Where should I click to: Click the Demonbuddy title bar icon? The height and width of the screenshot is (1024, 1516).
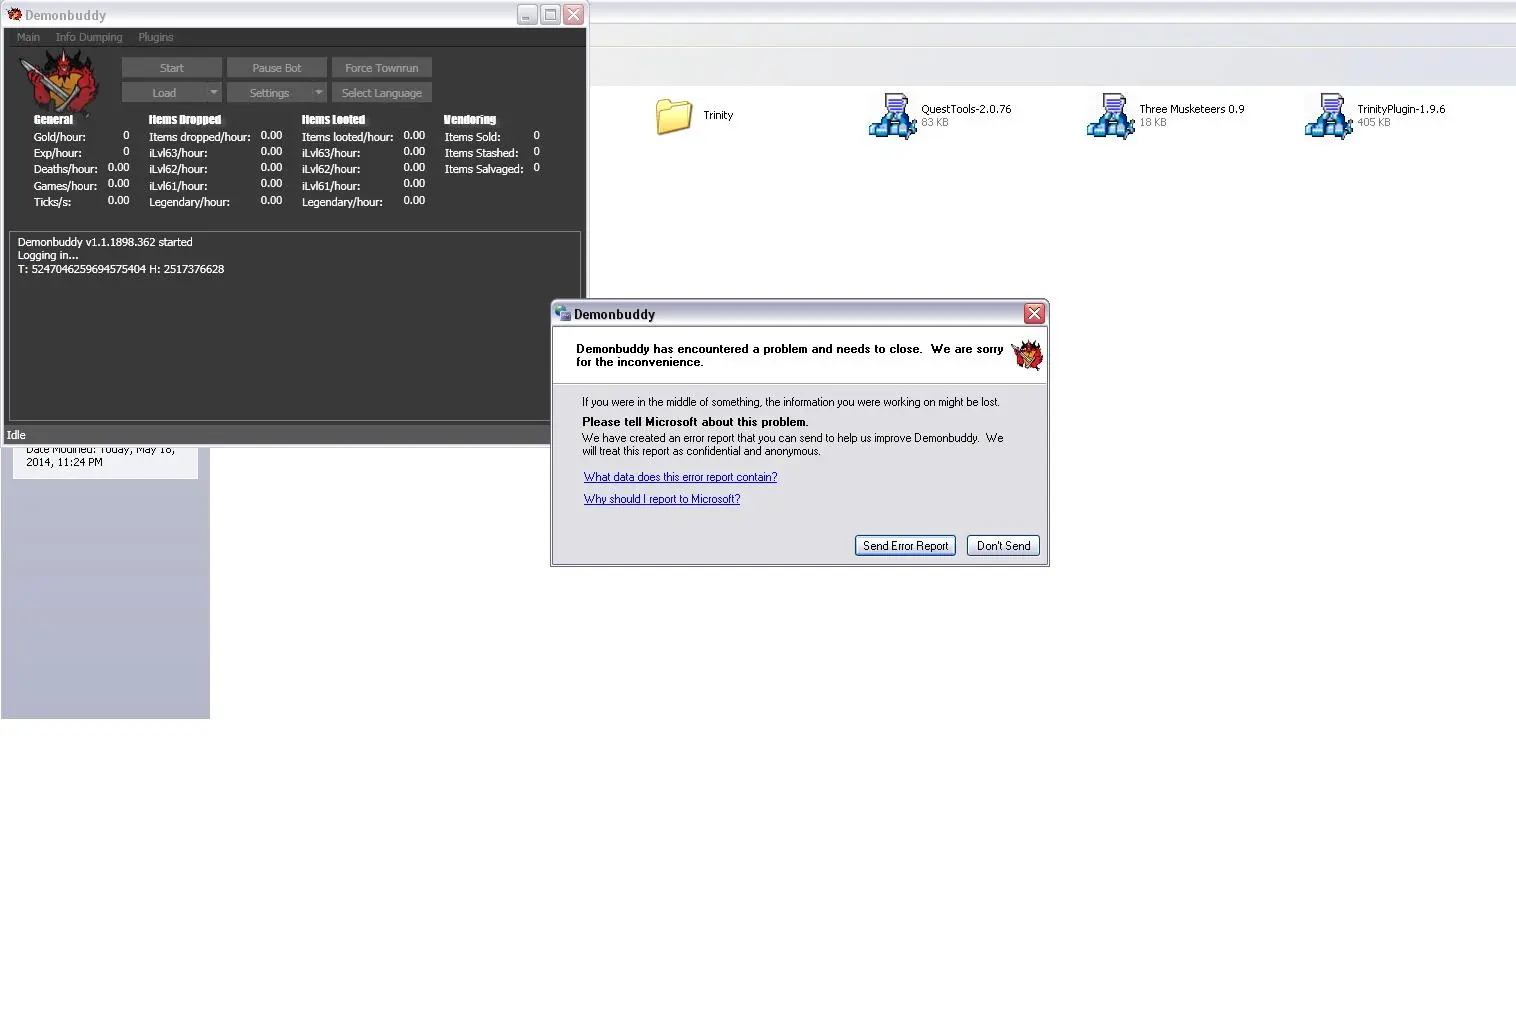point(14,14)
